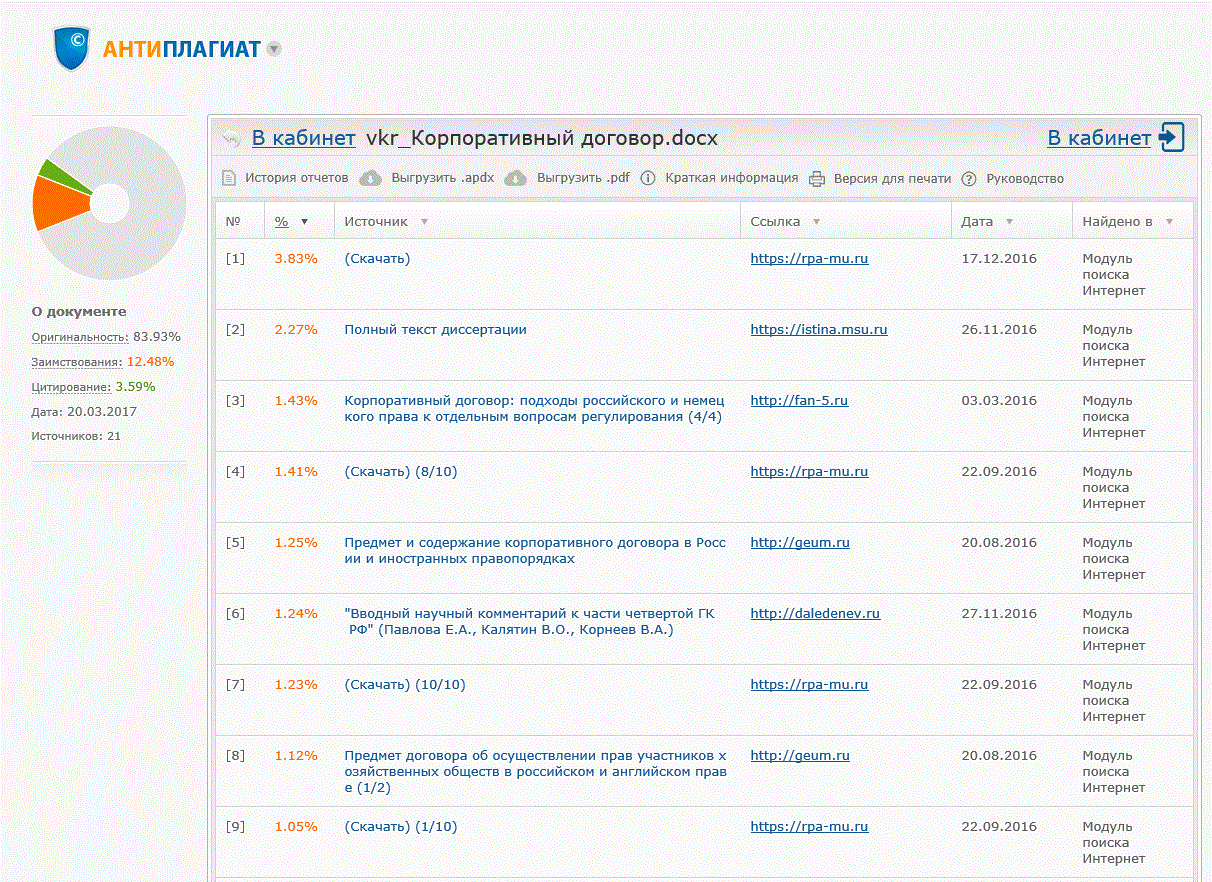Click the Краткая информация info icon
Image resolution: width=1212 pixels, height=882 pixels.
648,178
